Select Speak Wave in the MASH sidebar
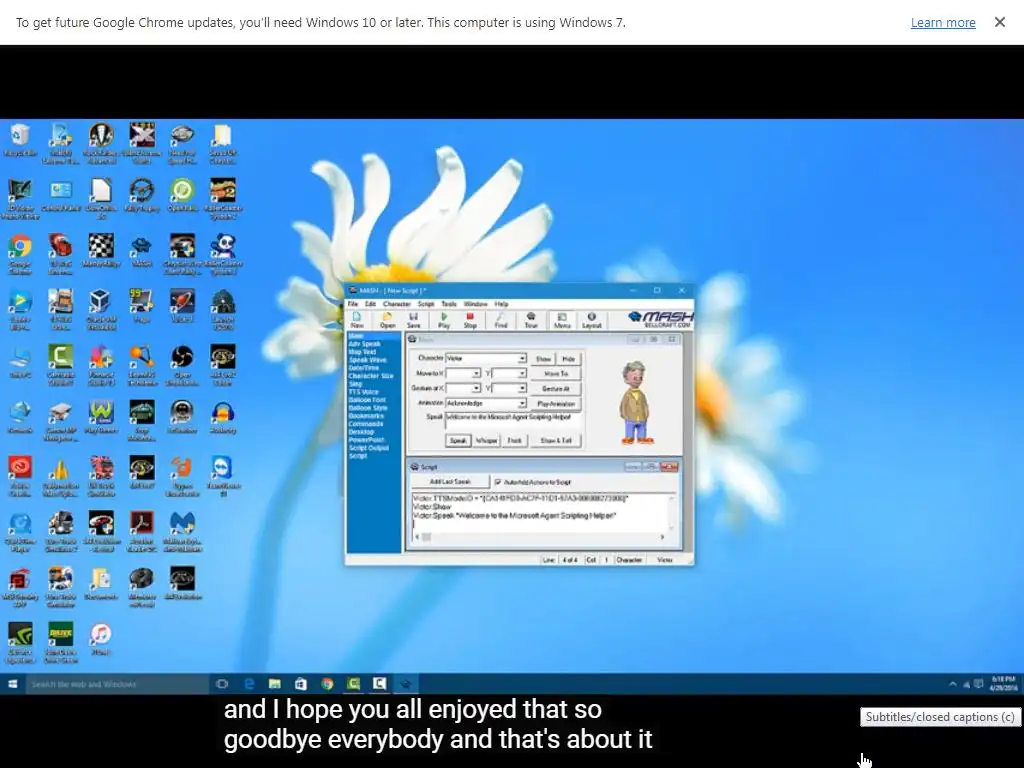This screenshot has width=1024, height=768. click(x=367, y=360)
